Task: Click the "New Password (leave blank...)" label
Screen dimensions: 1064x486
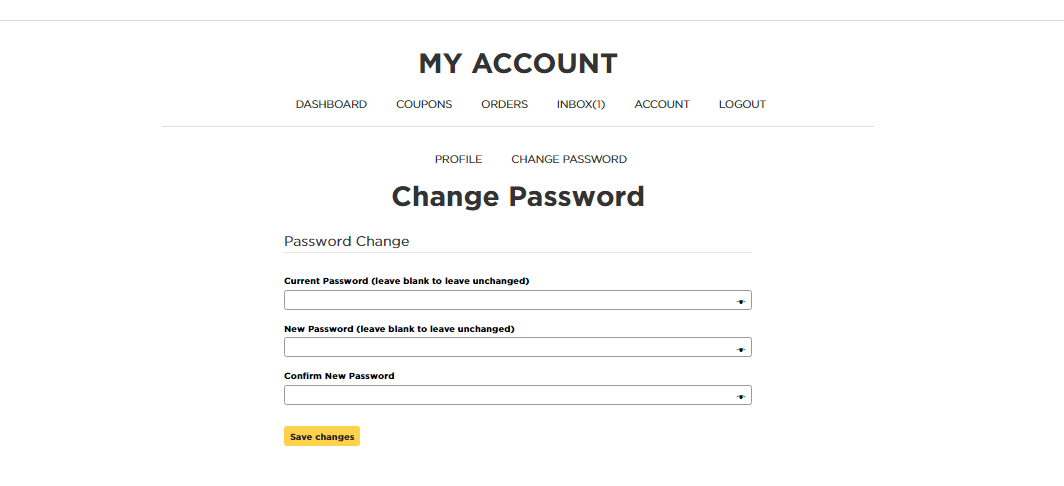Action: click(399, 328)
